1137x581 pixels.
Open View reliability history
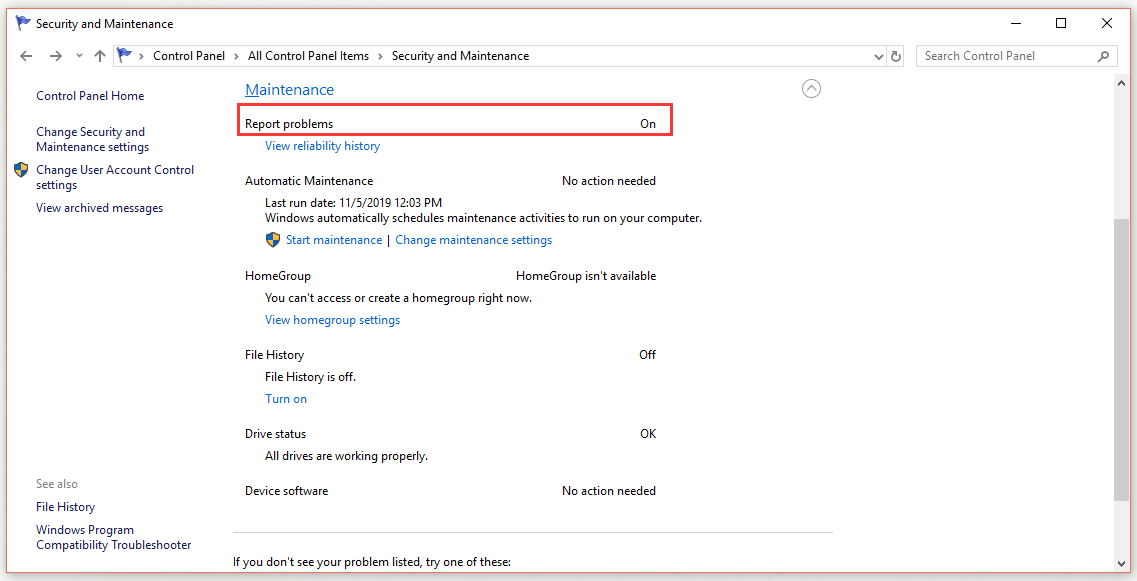[323, 146]
